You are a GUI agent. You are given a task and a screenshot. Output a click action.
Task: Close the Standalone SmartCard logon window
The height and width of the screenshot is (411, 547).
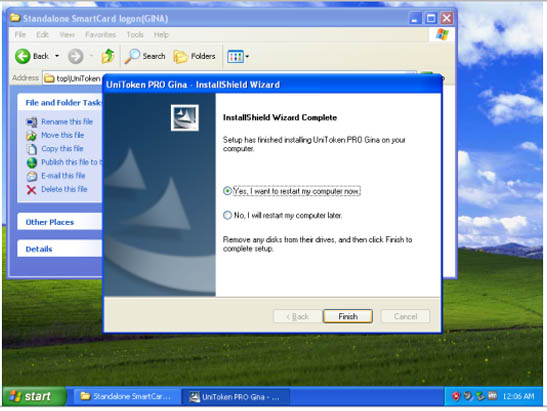pyautogui.click(x=447, y=18)
